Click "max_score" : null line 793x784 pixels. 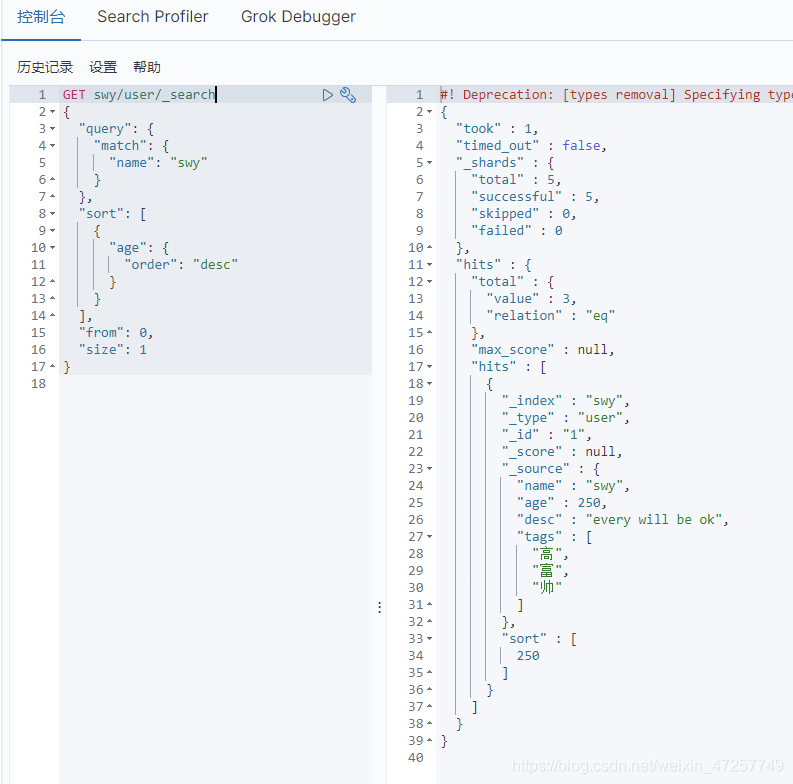(543, 350)
